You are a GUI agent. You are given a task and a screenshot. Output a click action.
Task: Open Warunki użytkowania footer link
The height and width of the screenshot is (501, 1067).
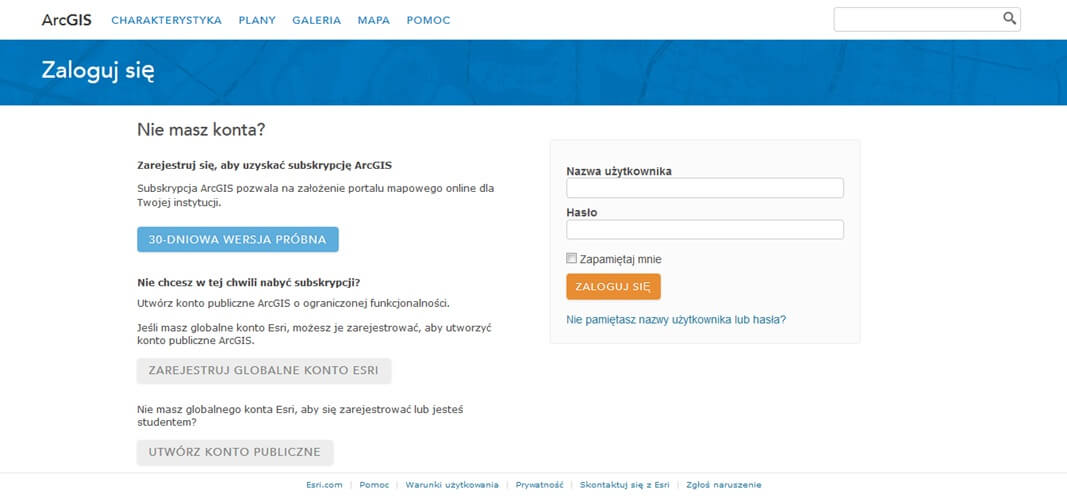click(452, 485)
